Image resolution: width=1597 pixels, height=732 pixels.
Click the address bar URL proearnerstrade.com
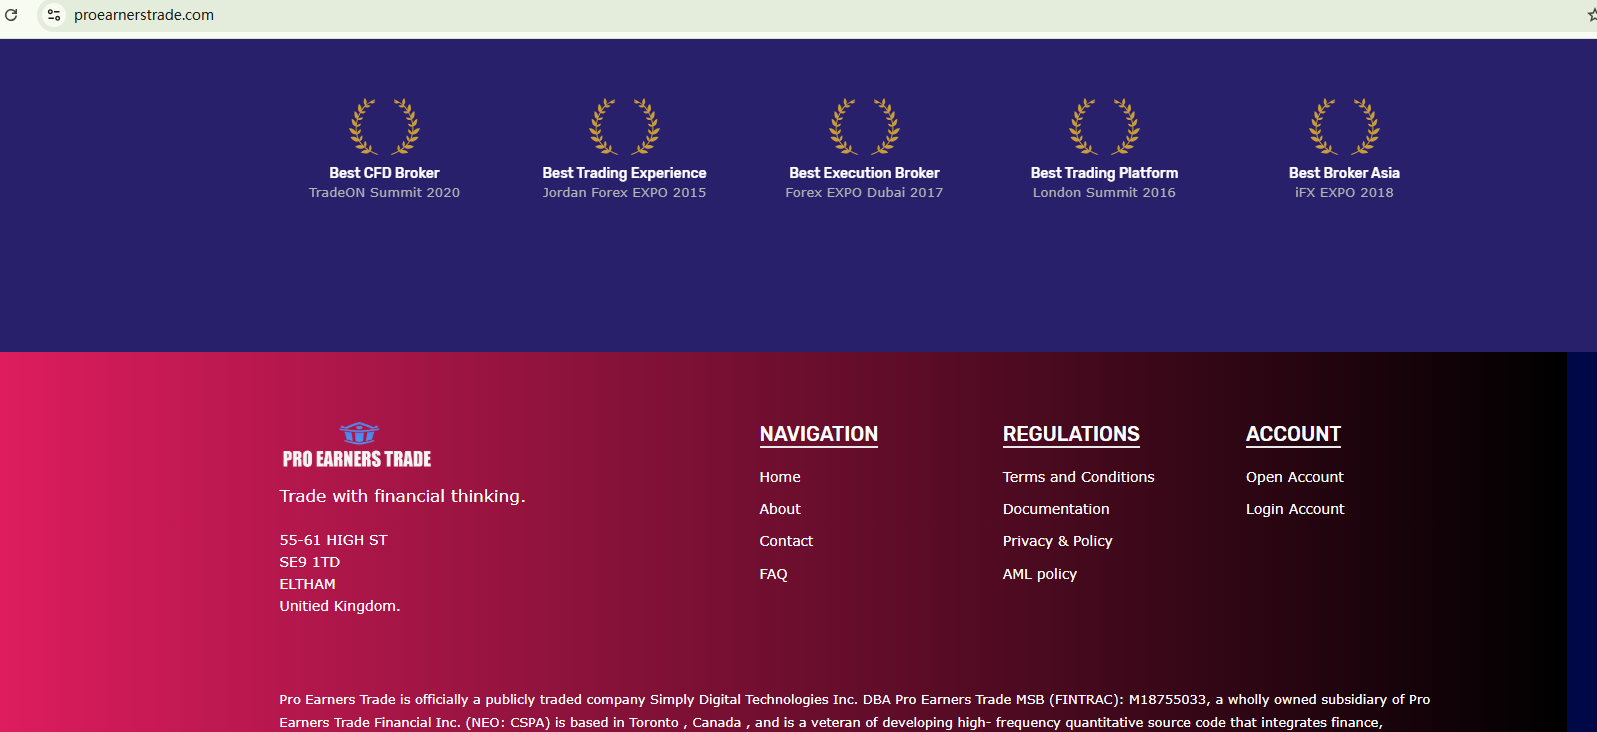tap(144, 15)
